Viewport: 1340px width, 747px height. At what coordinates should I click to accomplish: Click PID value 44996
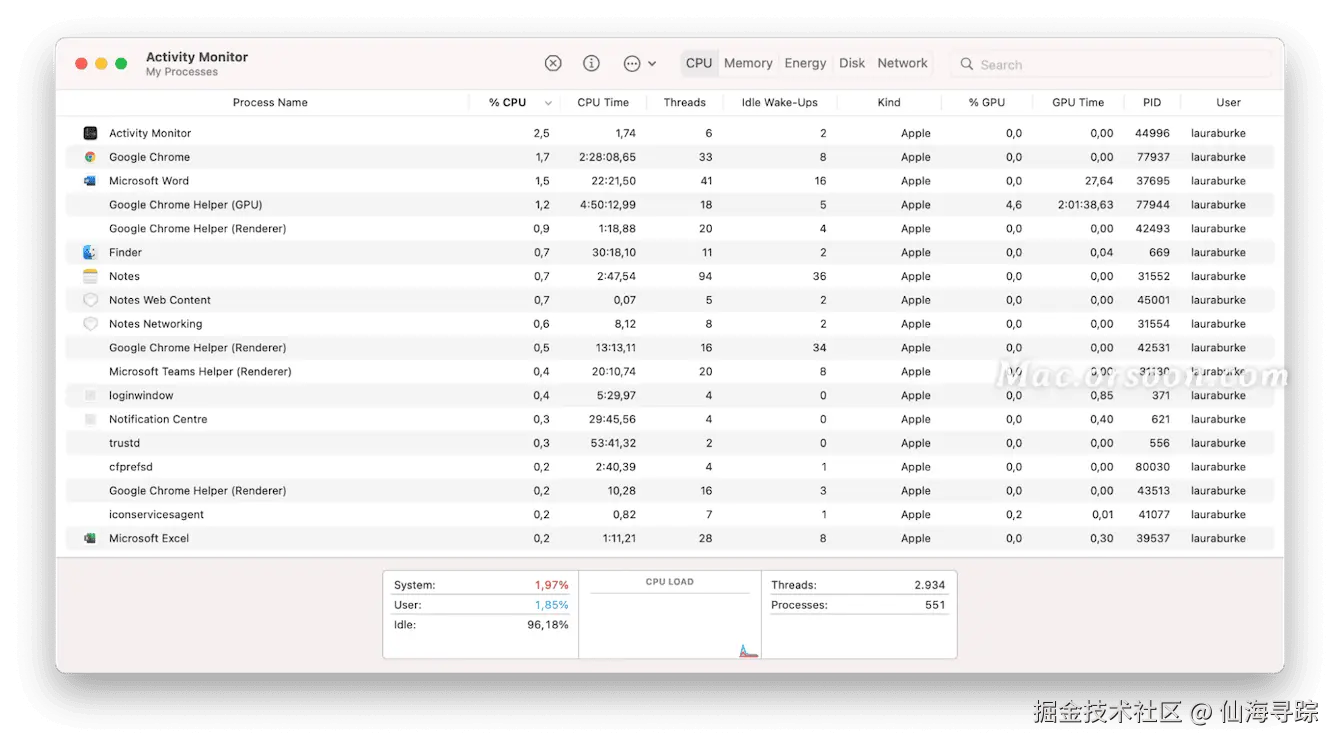tap(1152, 133)
